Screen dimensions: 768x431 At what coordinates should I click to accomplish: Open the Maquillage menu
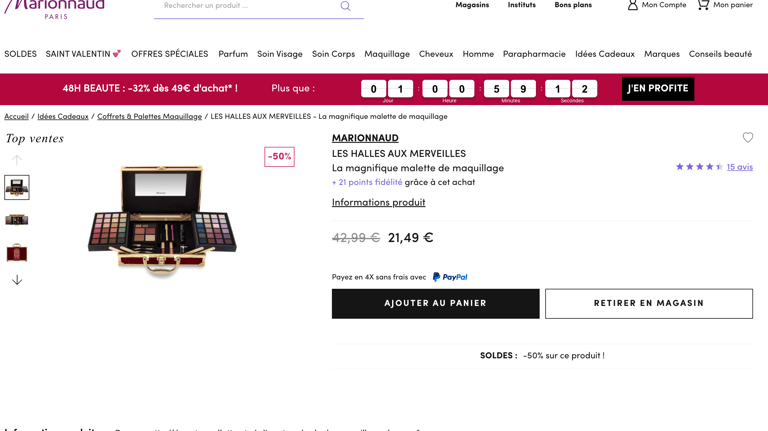(x=387, y=54)
